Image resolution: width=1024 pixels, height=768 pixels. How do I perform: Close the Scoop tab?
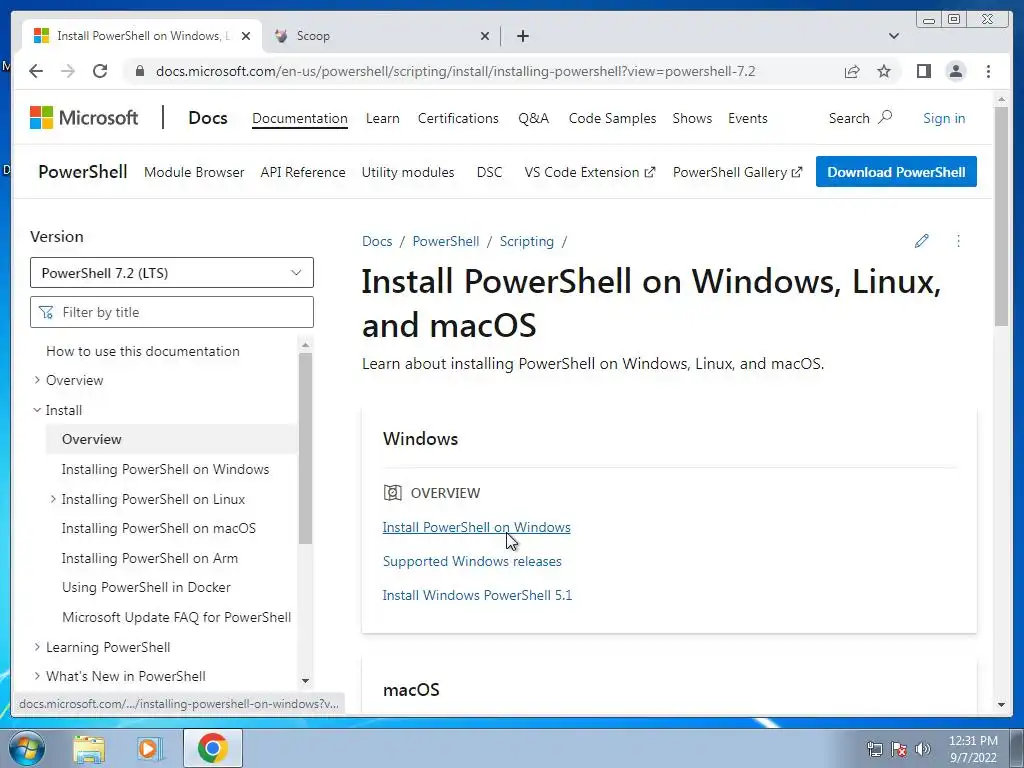click(485, 36)
